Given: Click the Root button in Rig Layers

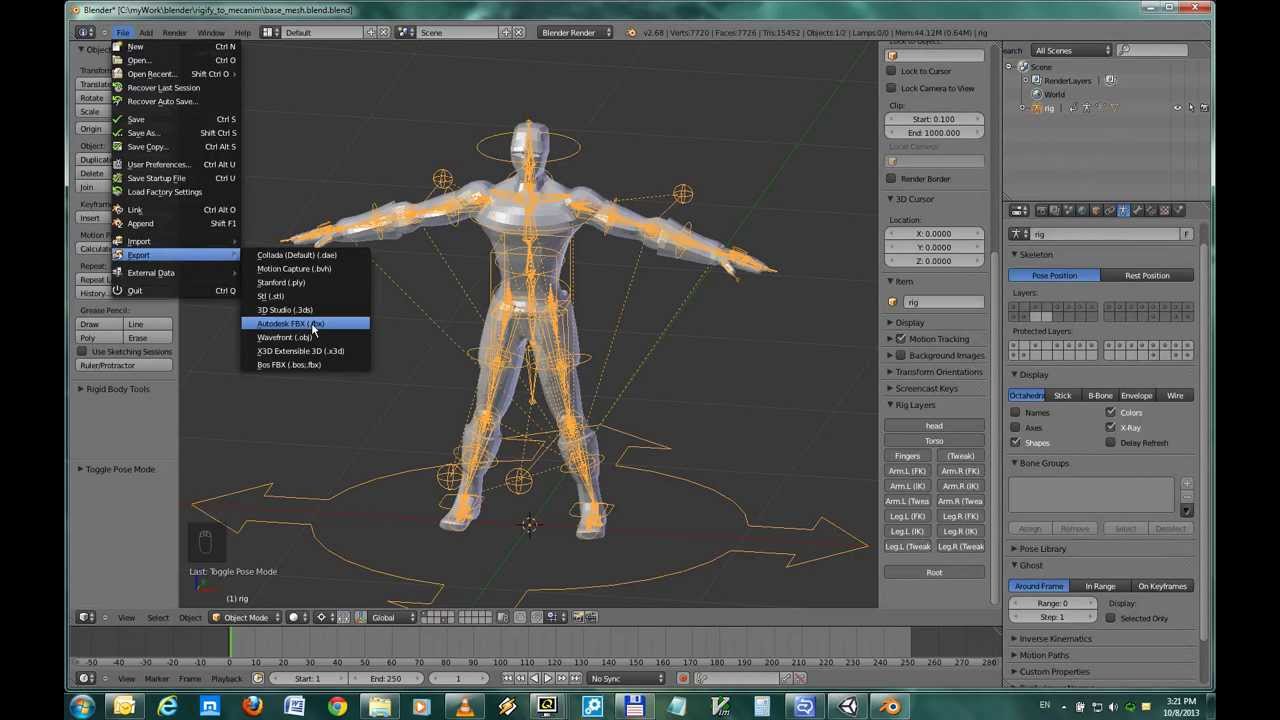Looking at the screenshot, I should tap(934, 573).
